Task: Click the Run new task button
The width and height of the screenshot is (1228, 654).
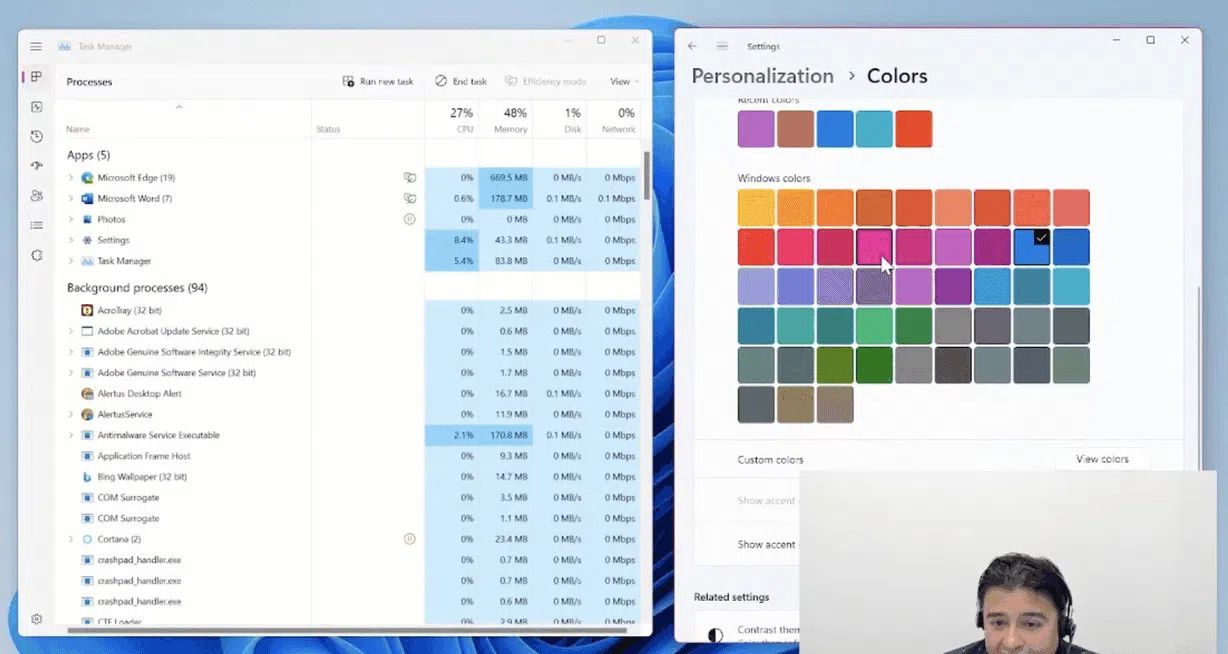Action: coord(378,81)
